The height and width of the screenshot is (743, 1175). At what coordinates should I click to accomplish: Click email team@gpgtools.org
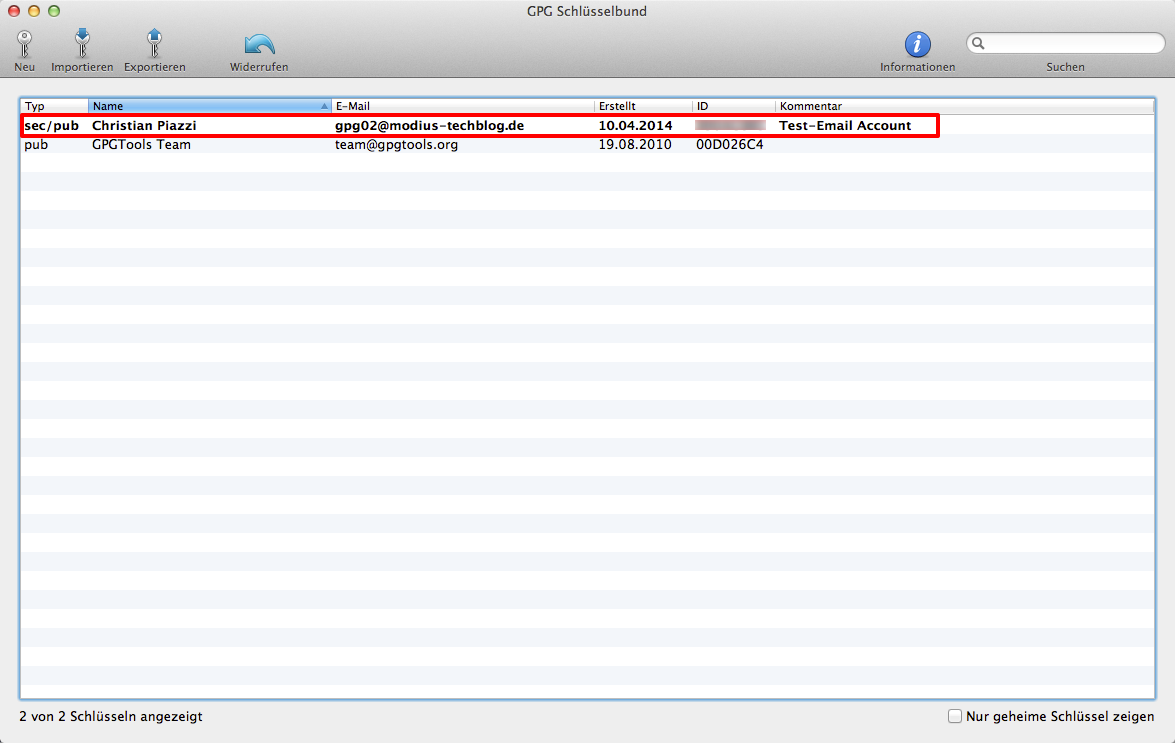click(x=396, y=145)
